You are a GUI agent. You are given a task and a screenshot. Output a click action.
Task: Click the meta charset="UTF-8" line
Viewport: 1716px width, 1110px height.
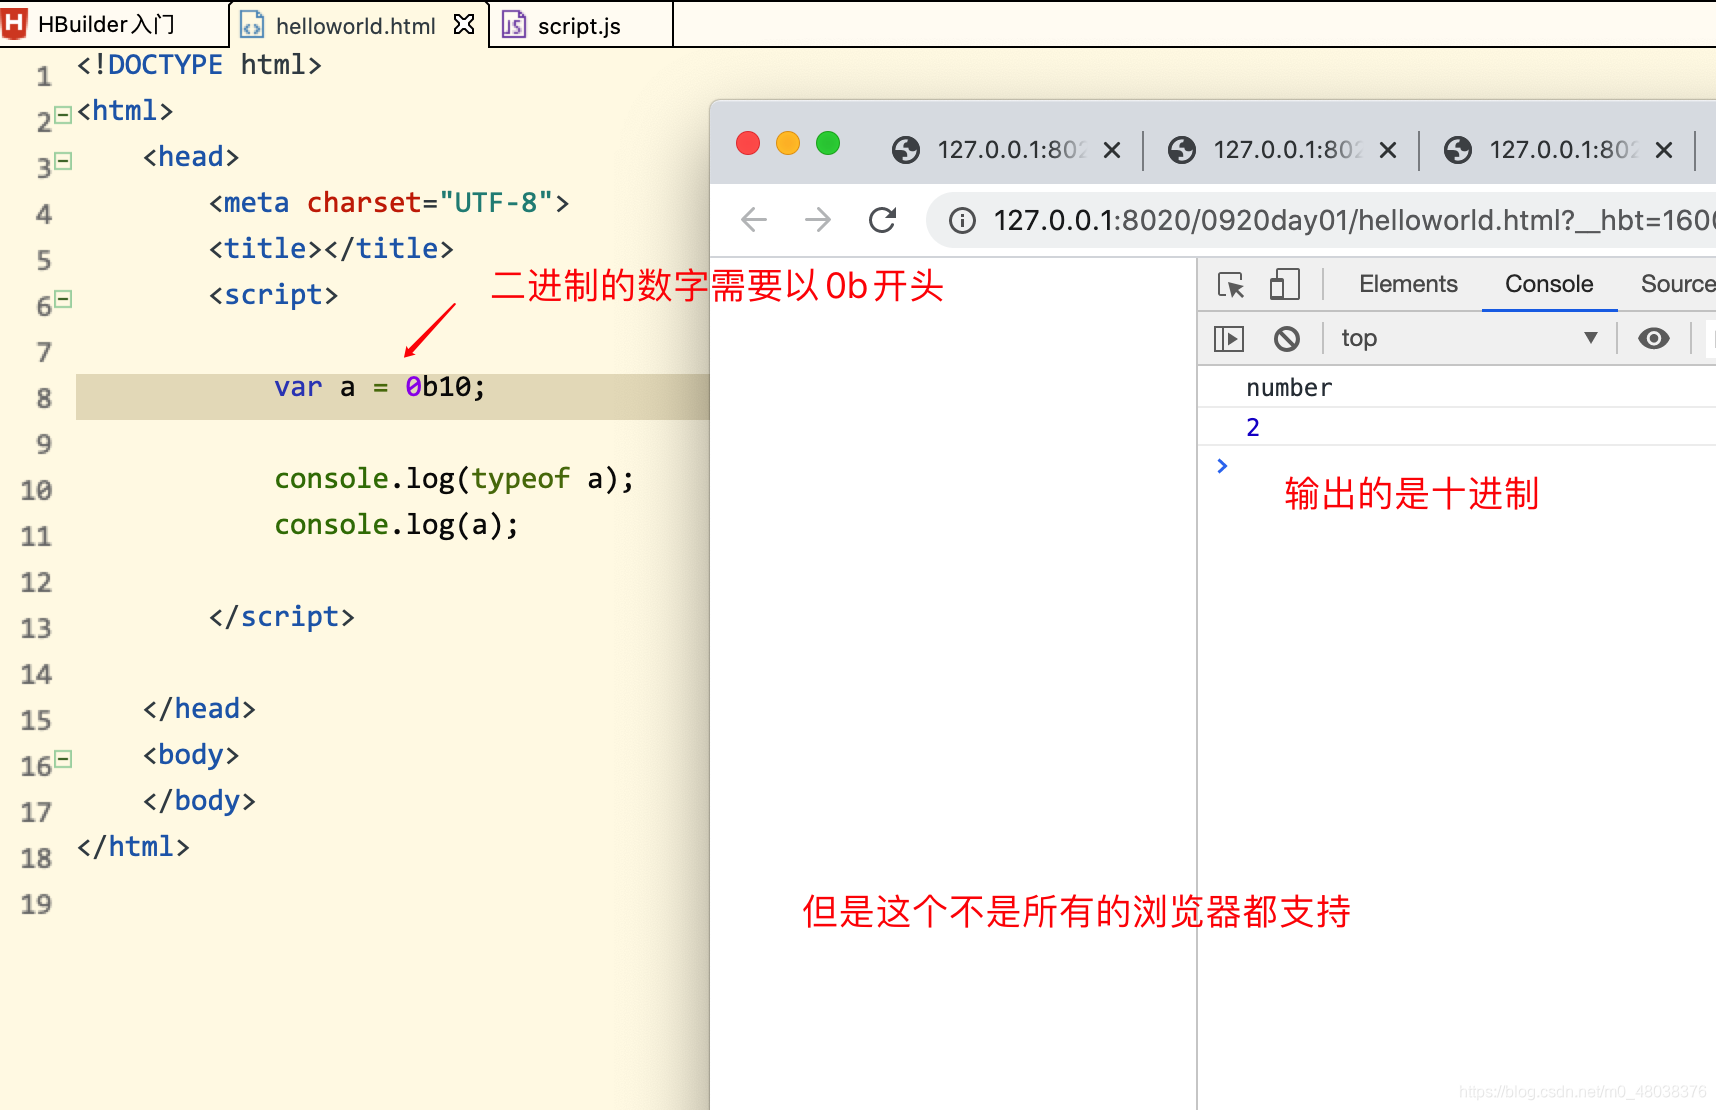389,203
